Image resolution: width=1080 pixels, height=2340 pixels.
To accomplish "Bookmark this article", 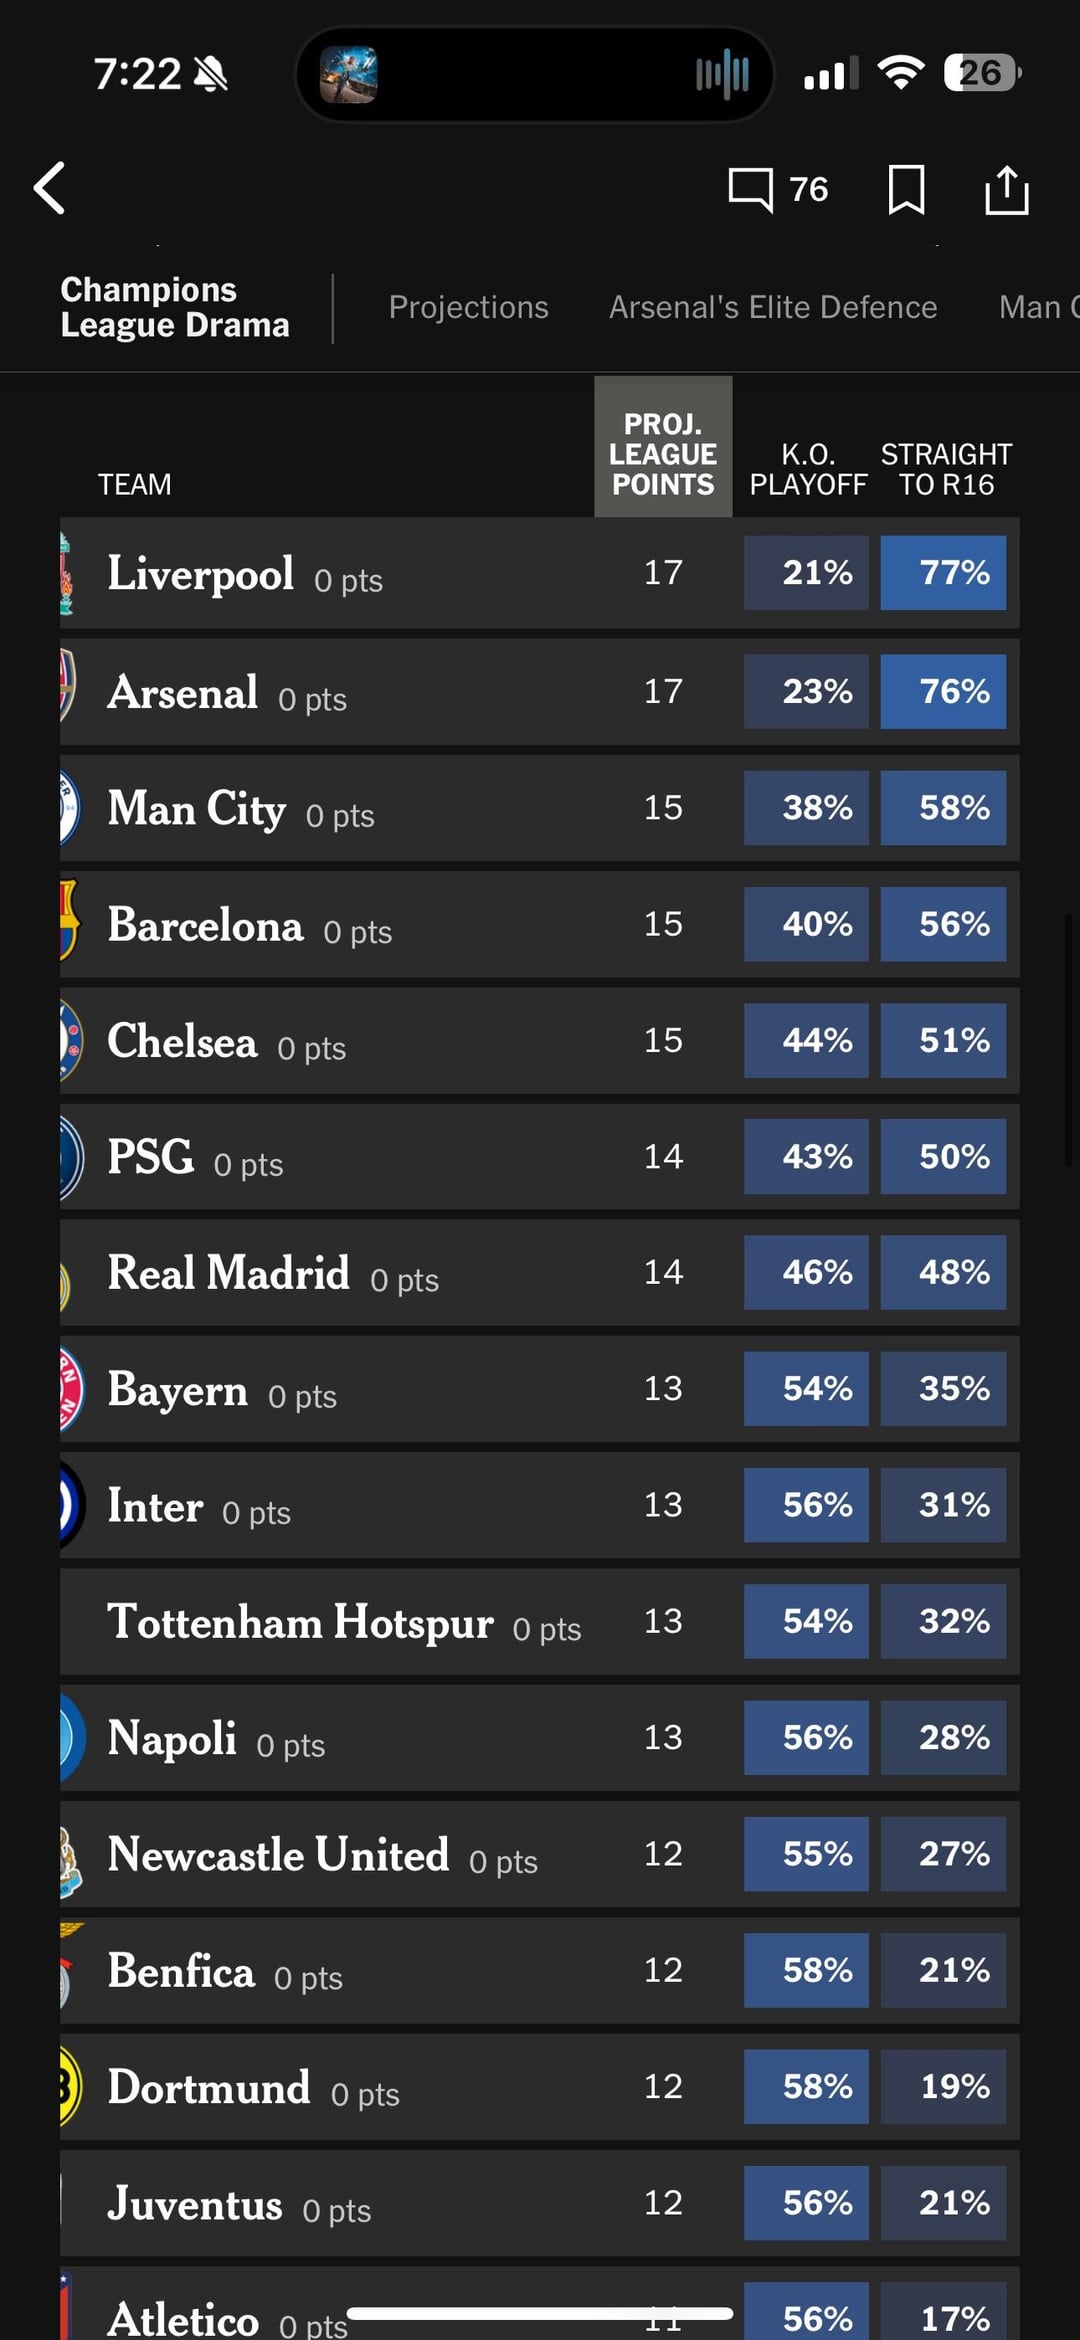I will point(906,189).
